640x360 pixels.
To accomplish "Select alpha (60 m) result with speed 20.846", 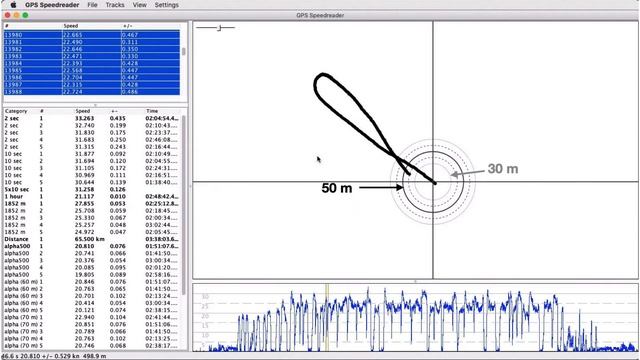I will [x=92, y=282].
